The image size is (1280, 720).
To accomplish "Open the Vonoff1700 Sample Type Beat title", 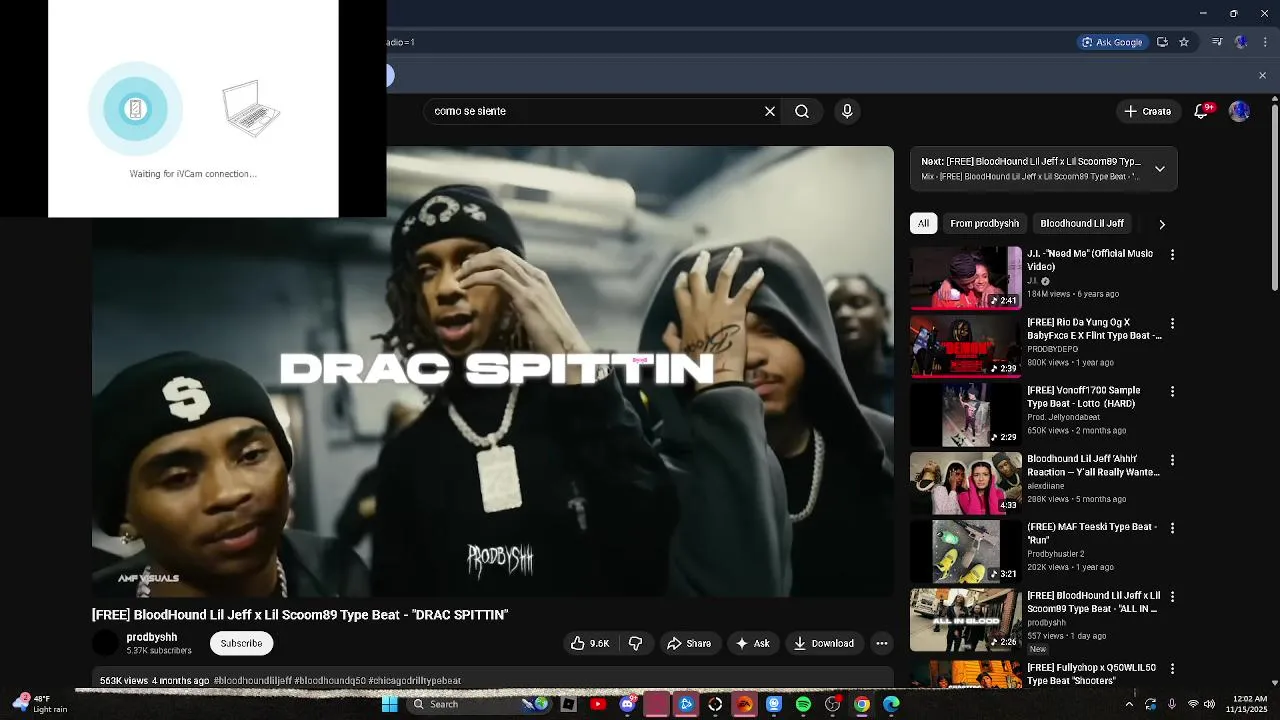I will (1091, 396).
